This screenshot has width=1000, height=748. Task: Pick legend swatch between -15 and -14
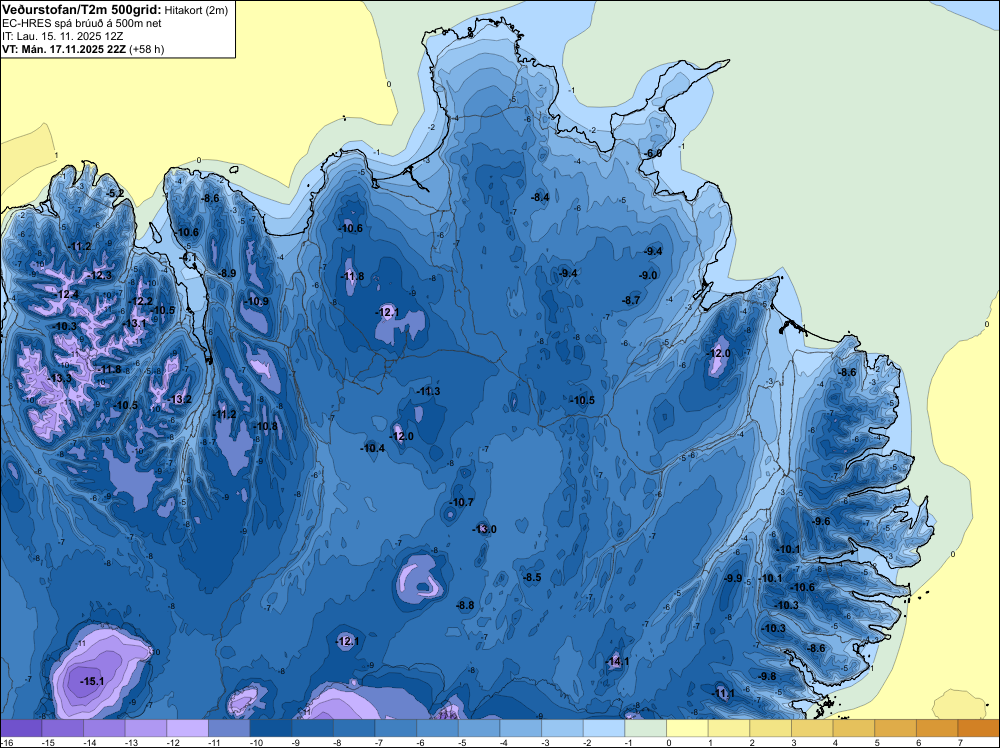(x=62, y=728)
